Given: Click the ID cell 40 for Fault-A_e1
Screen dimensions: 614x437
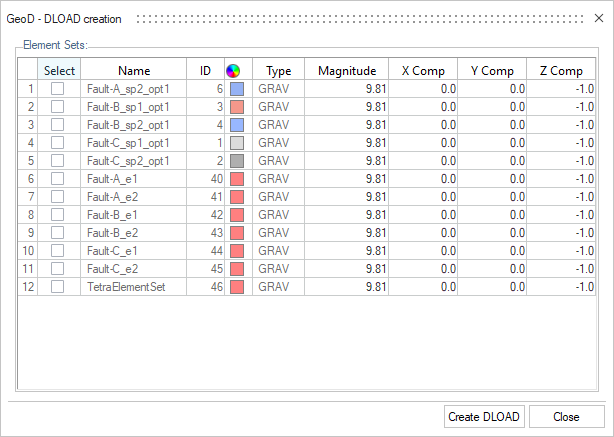Looking at the screenshot, I should click(x=206, y=179).
